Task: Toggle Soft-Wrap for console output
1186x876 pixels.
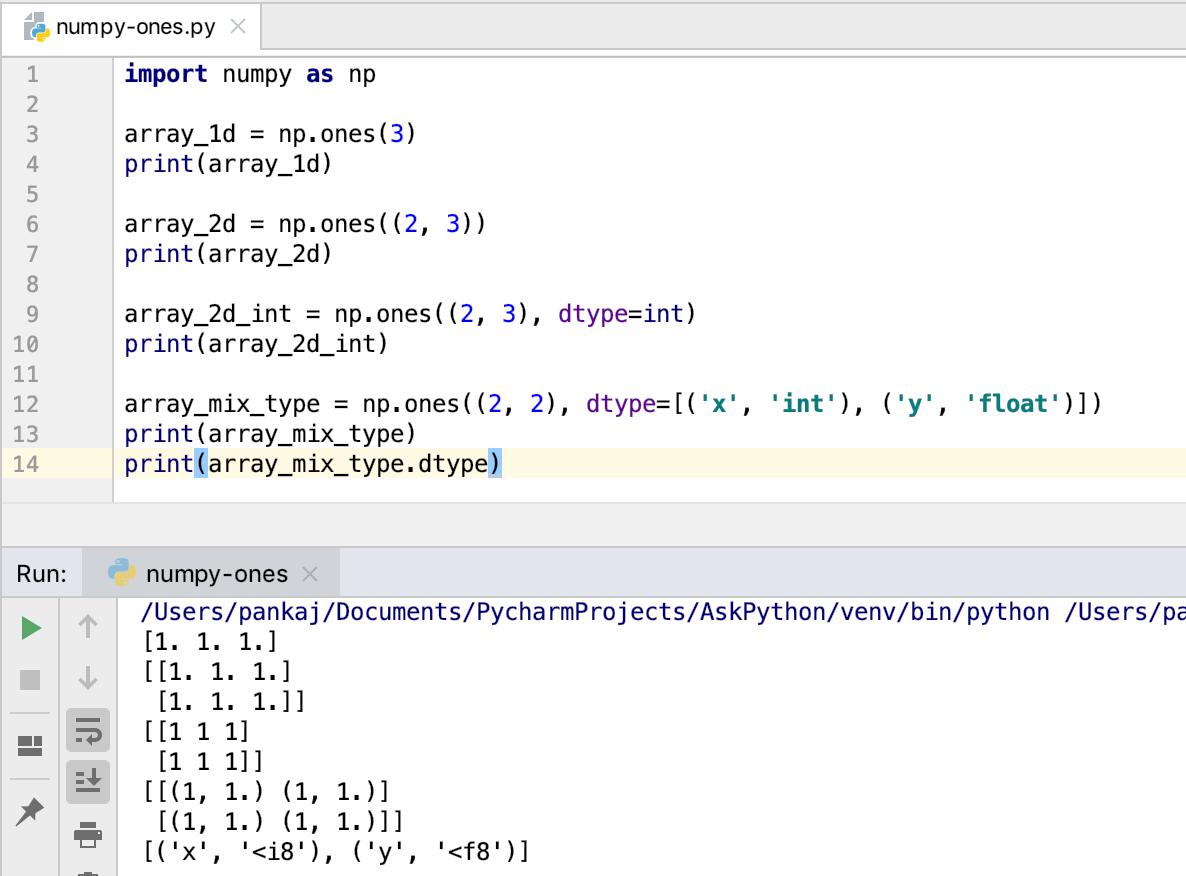Action: (86, 732)
